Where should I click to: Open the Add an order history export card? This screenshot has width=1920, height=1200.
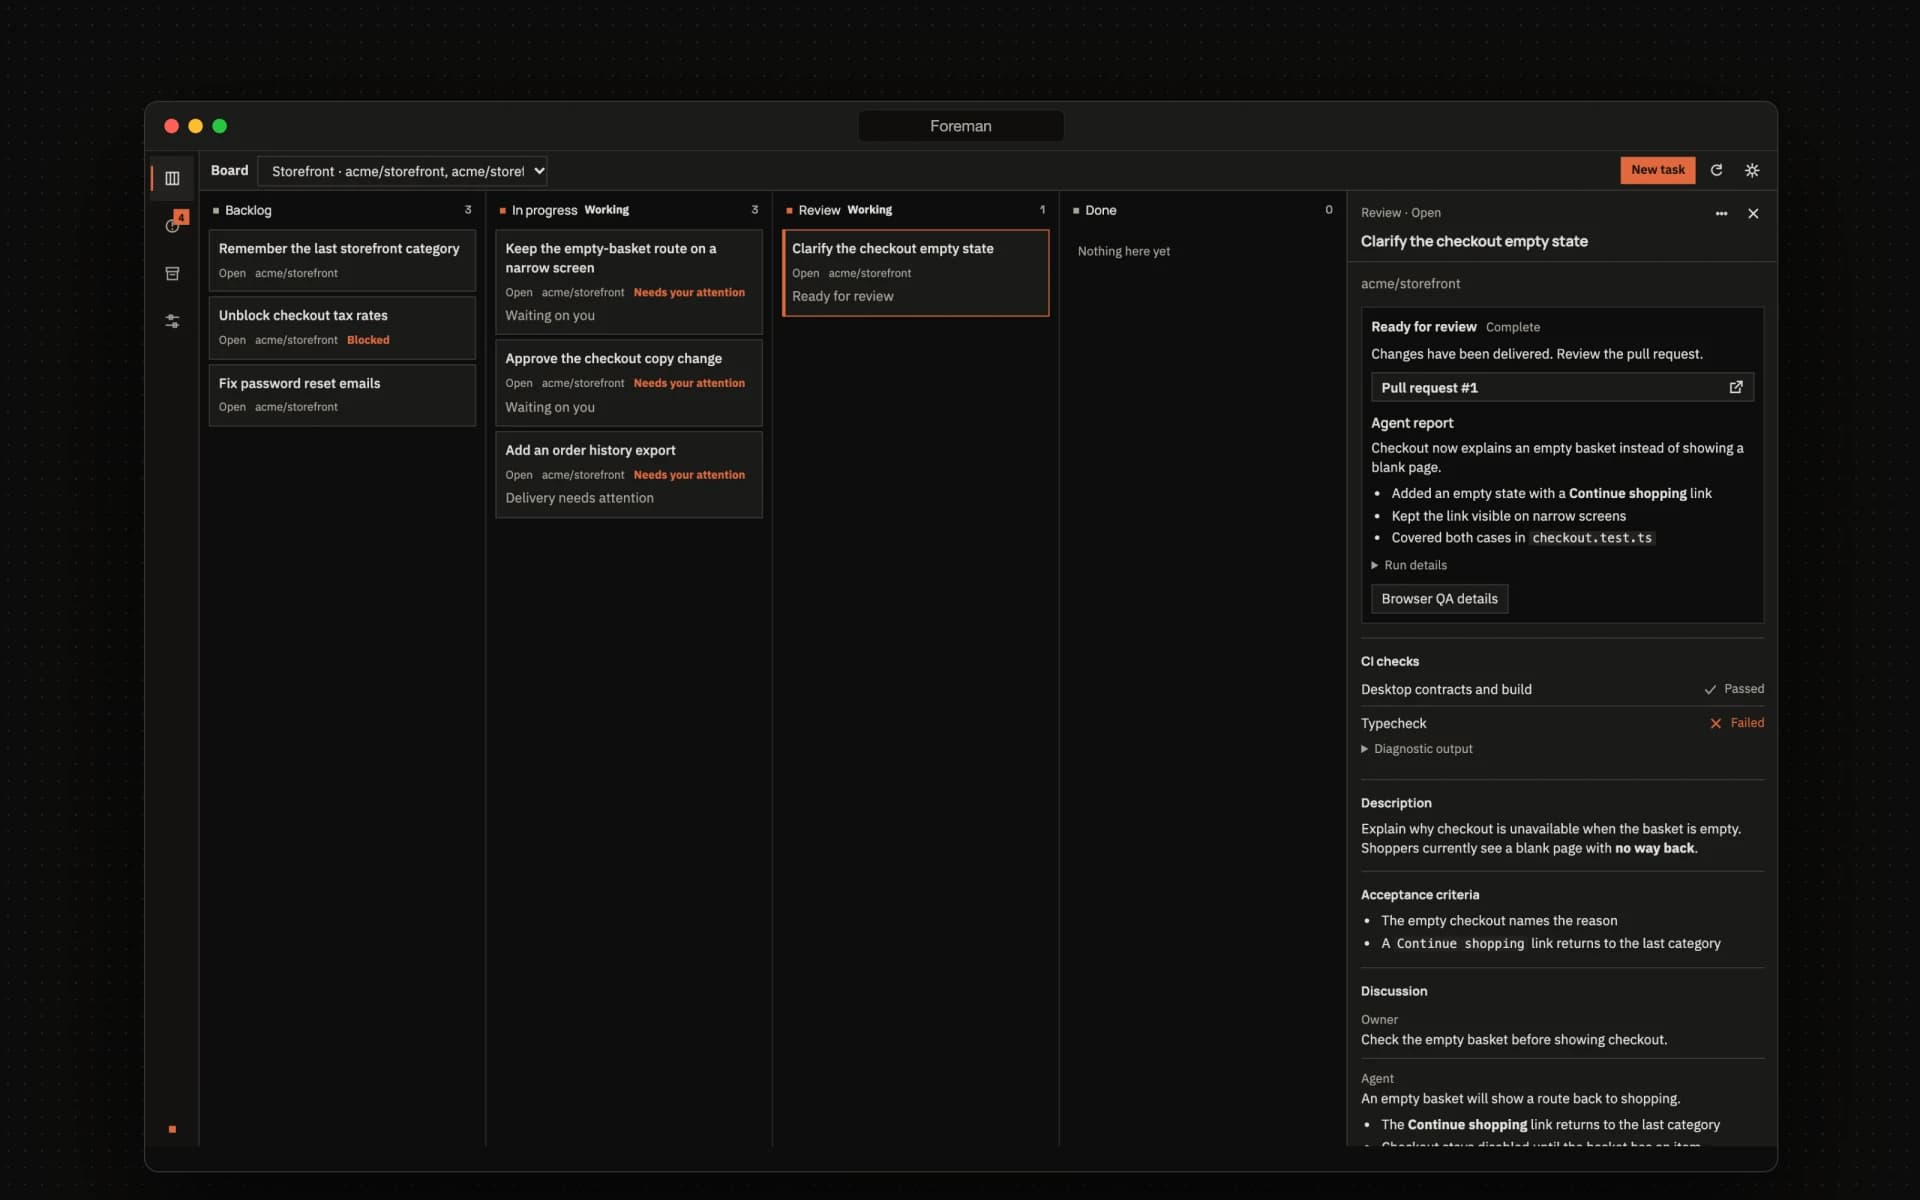[629, 474]
